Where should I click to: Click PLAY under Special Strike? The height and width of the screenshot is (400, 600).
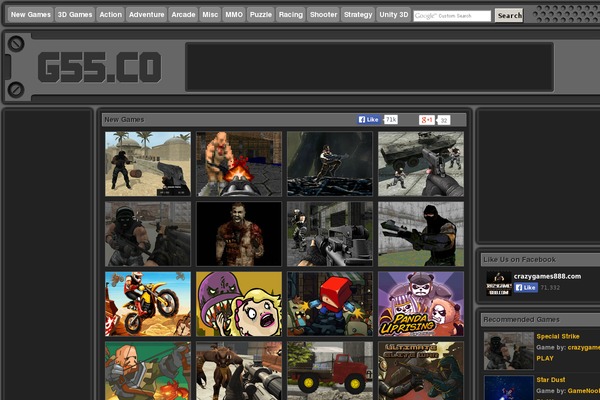545,359
